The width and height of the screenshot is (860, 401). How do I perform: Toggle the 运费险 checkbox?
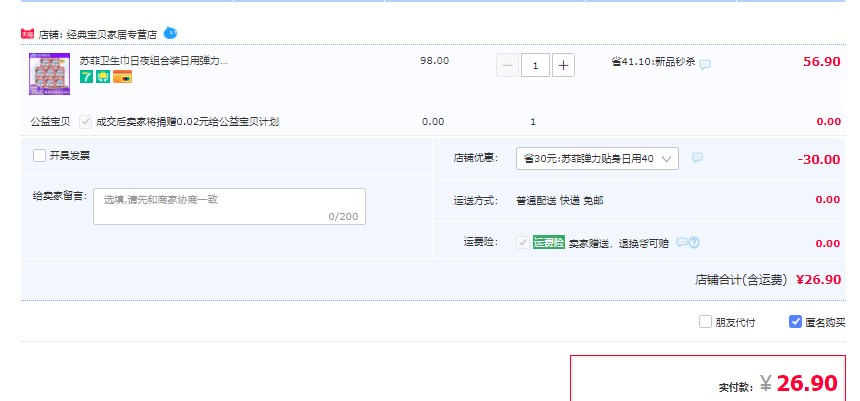point(523,242)
